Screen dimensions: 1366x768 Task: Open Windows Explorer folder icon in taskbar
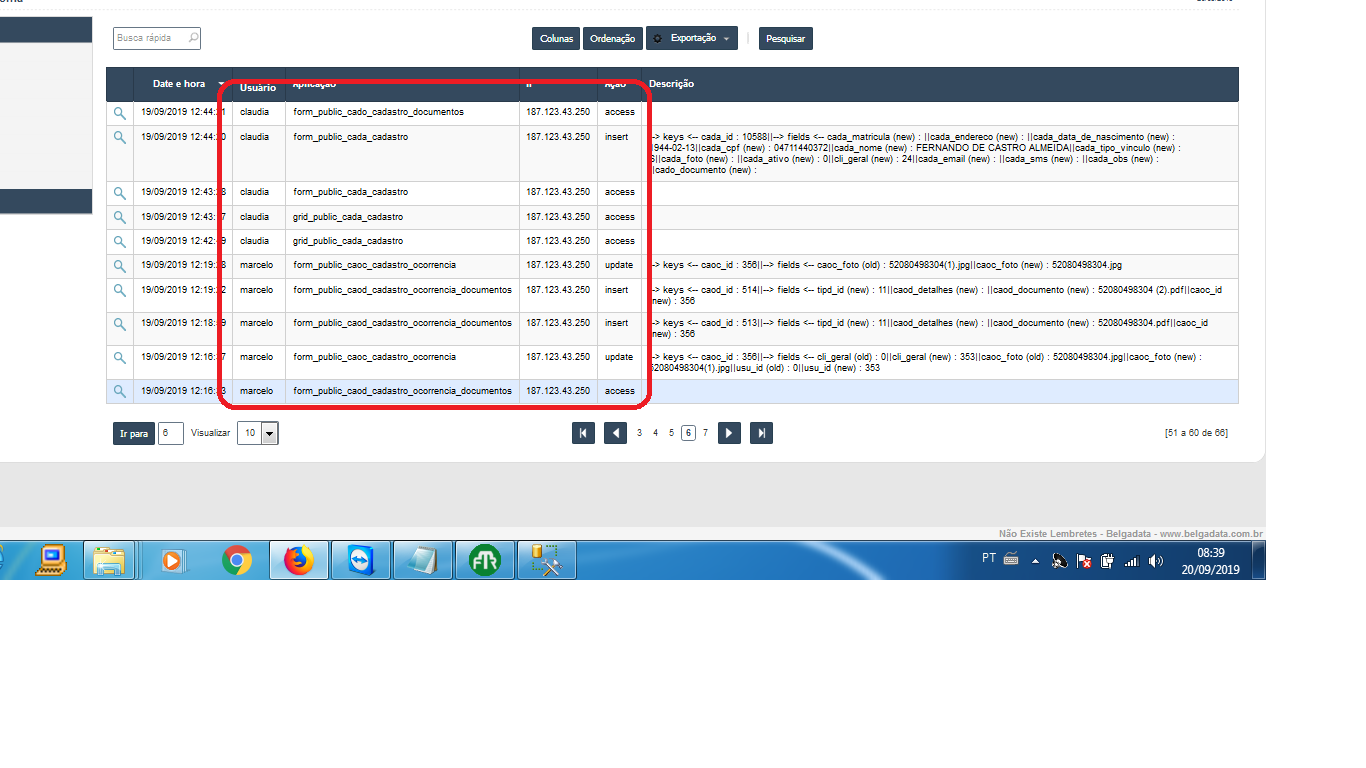tap(108, 561)
